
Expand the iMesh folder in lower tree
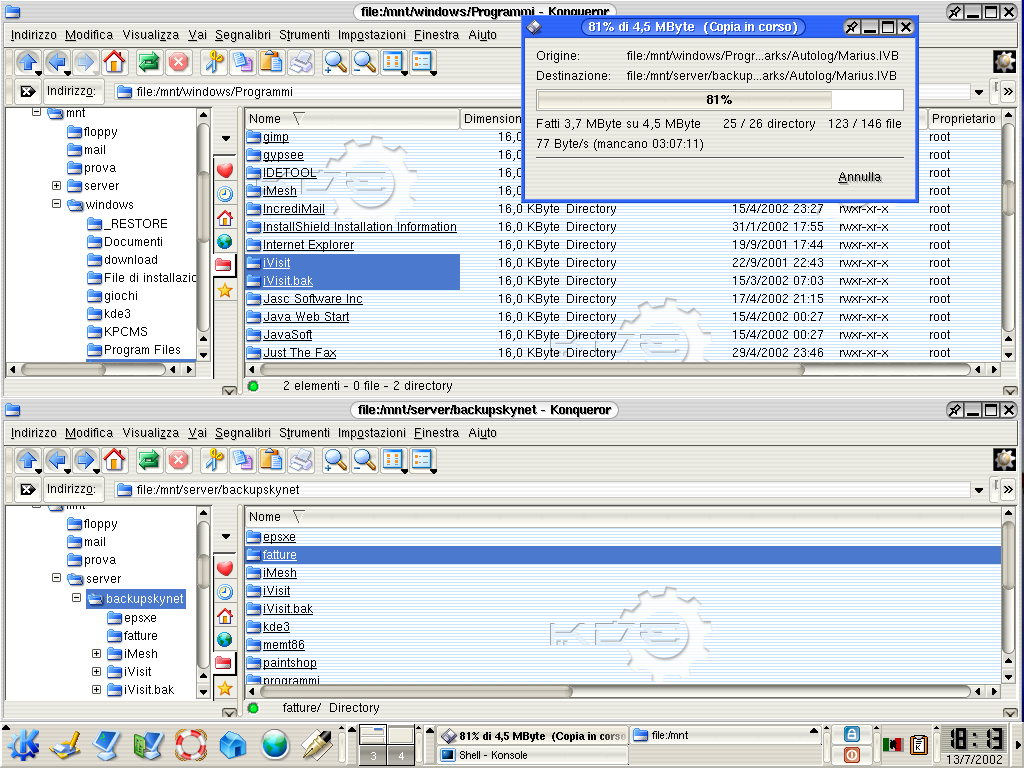(96, 654)
